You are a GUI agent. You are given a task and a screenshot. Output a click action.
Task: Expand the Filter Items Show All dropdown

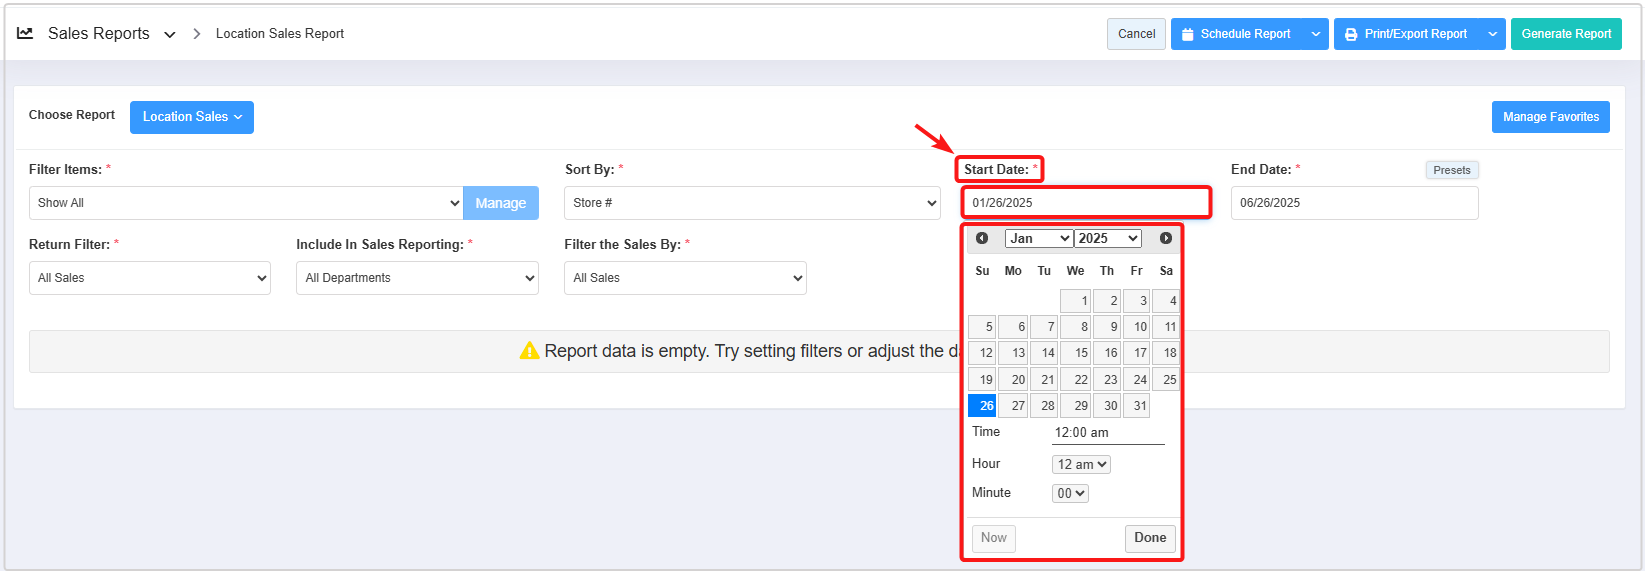[x=245, y=203]
